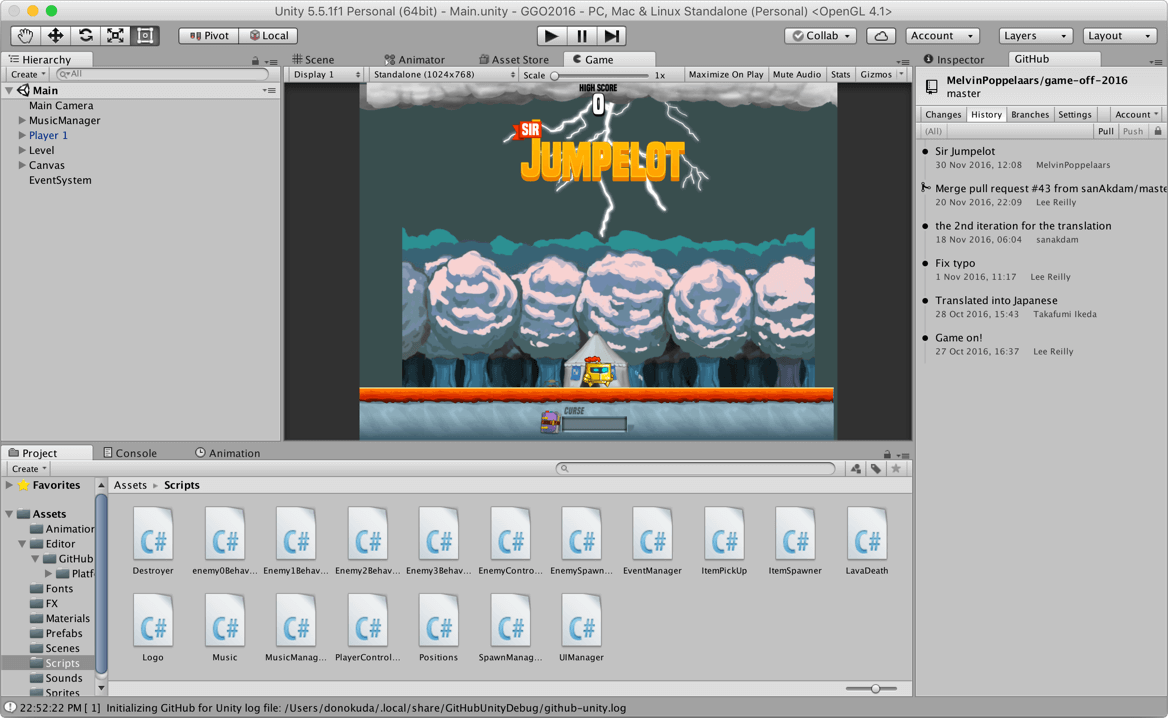
Task: Toggle the Pivot button
Action: pyautogui.click(x=209, y=36)
